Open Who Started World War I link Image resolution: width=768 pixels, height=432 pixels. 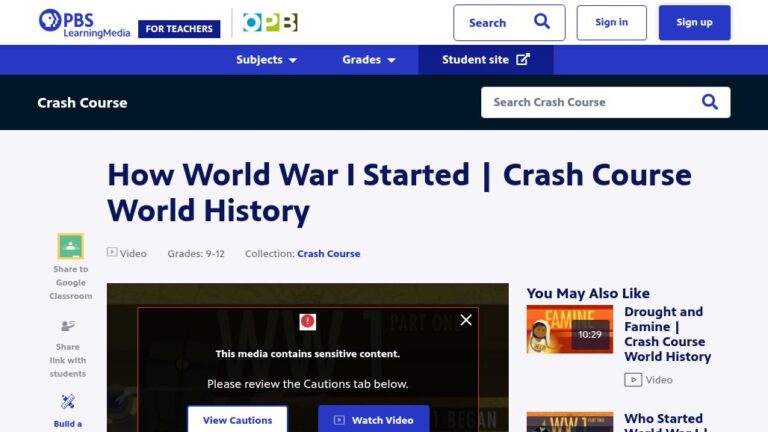point(668,422)
